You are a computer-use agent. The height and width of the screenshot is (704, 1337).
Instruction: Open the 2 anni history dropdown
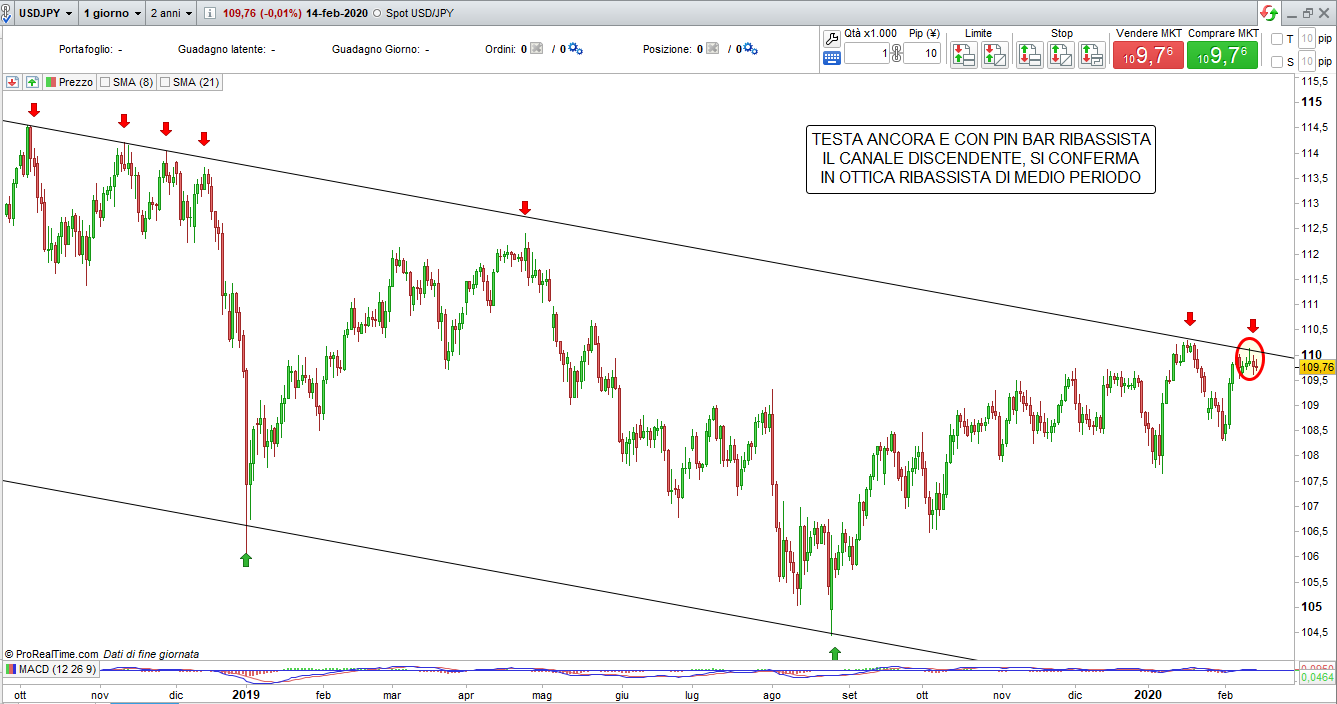pyautogui.click(x=170, y=14)
